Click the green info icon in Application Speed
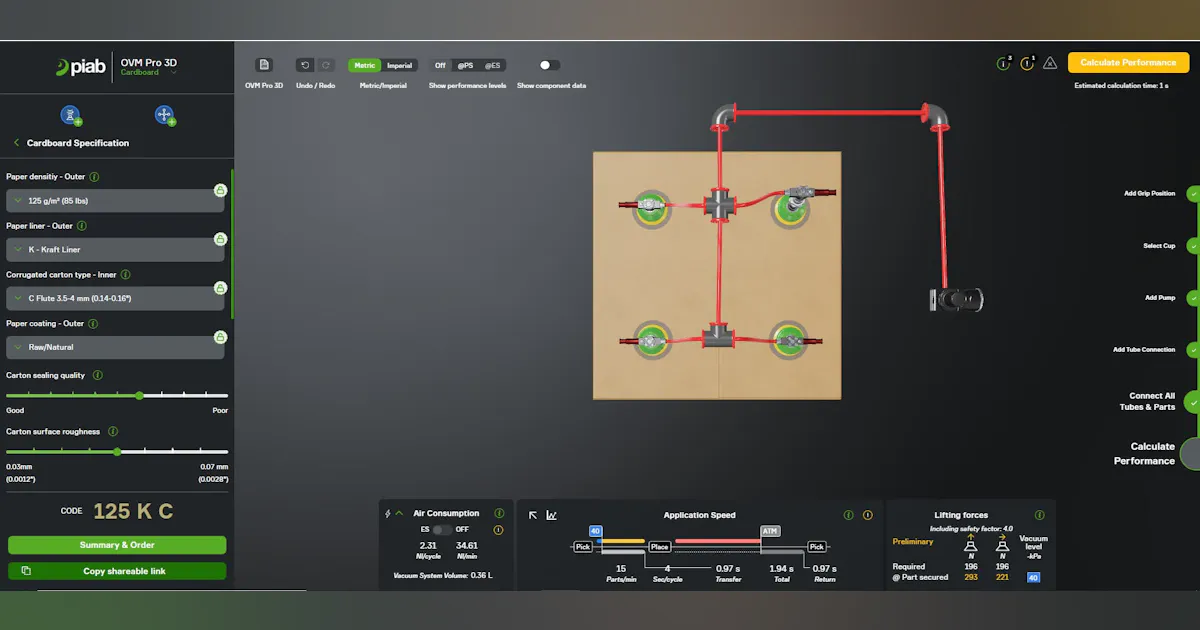The image size is (1200, 630). coord(848,515)
